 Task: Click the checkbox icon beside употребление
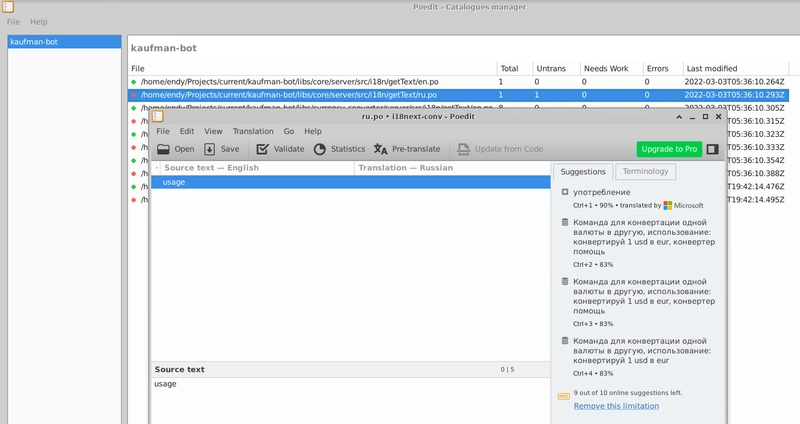[565, 192]
